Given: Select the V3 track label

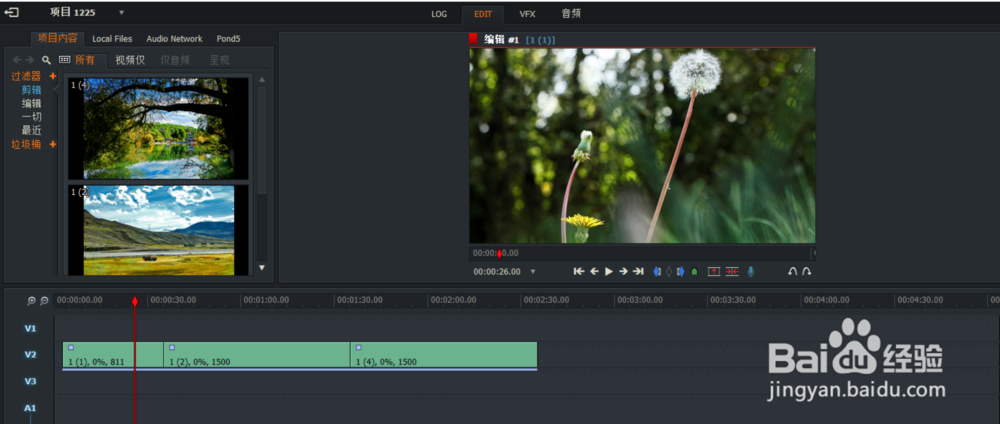Looking at the screenshot, I should pyautogui.click(x=31, y=381).
